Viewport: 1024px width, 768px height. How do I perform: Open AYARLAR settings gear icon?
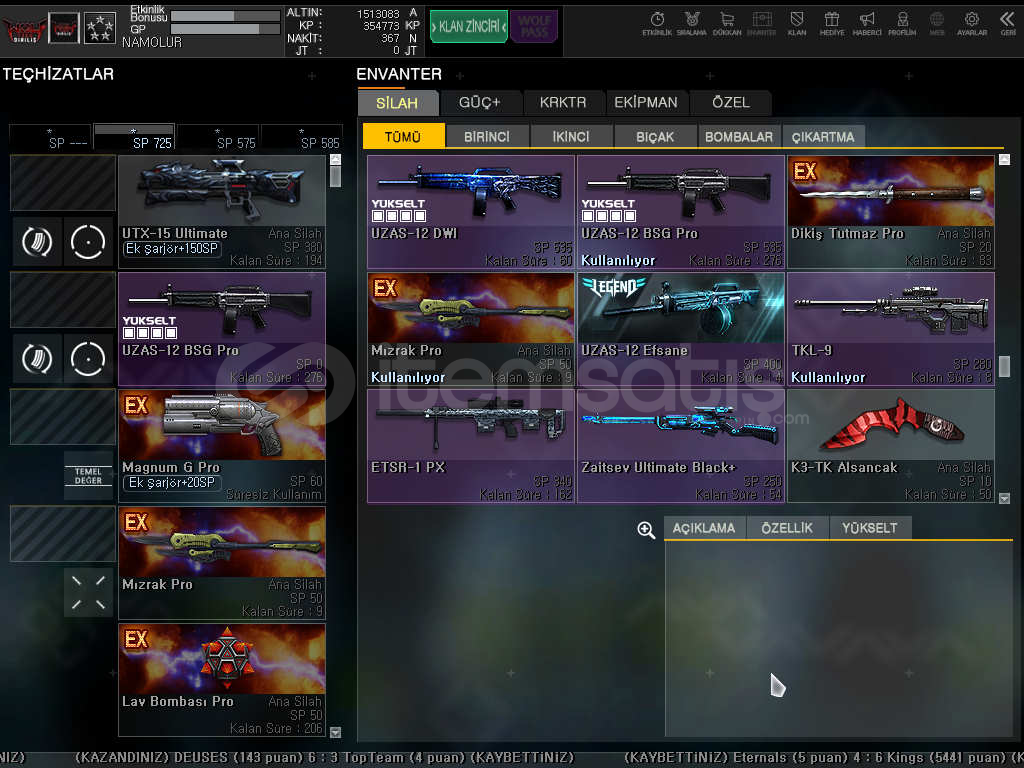click(972, 23)
